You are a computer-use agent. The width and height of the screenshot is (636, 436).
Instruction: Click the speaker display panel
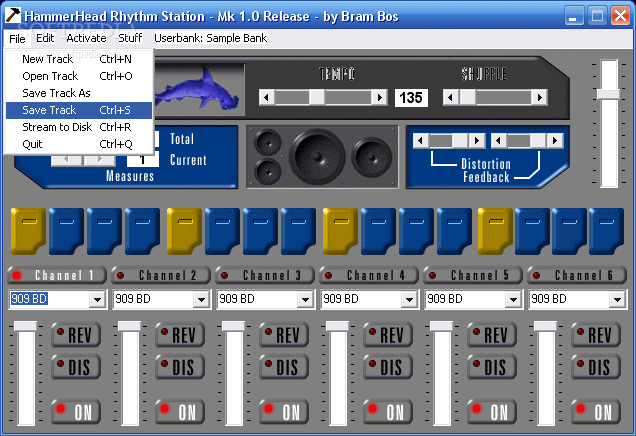coord(322,157)
